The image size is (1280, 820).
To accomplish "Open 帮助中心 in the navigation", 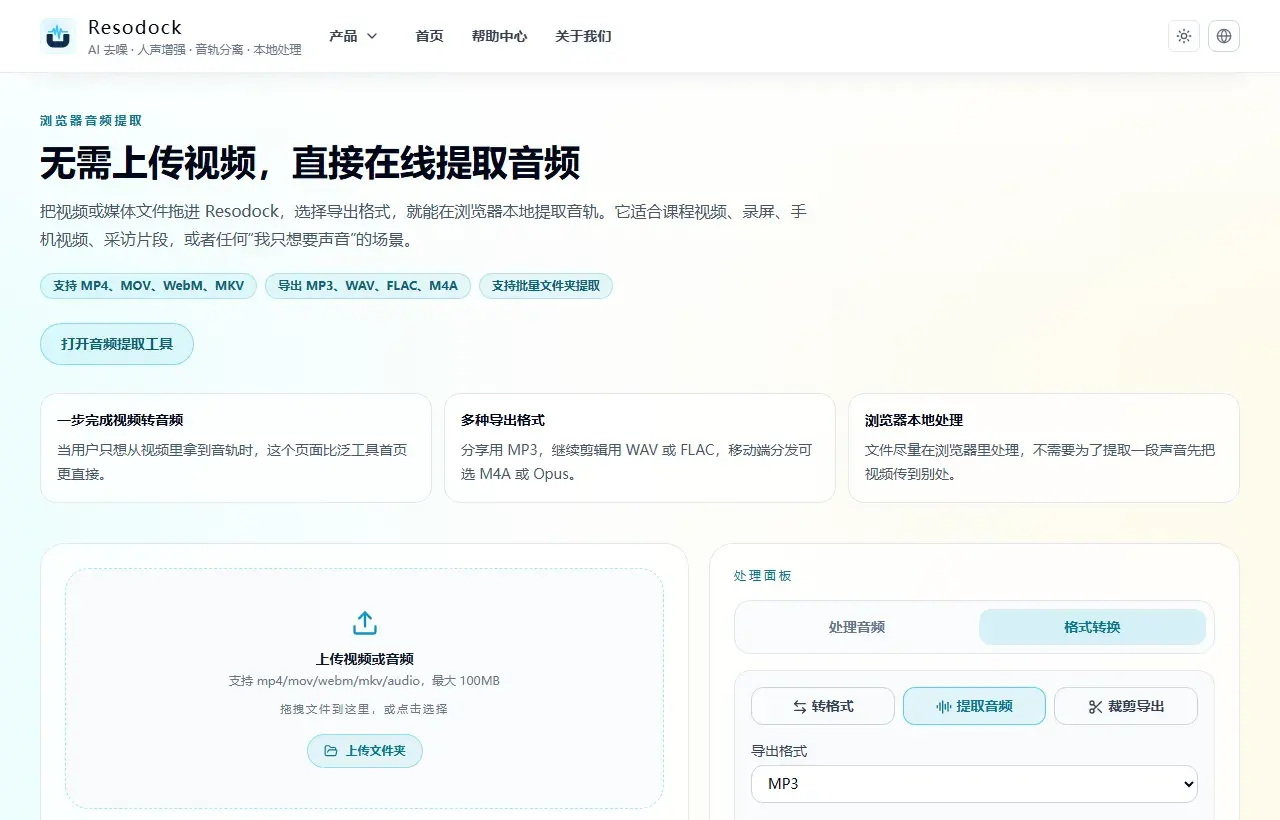I will [499, 36].
